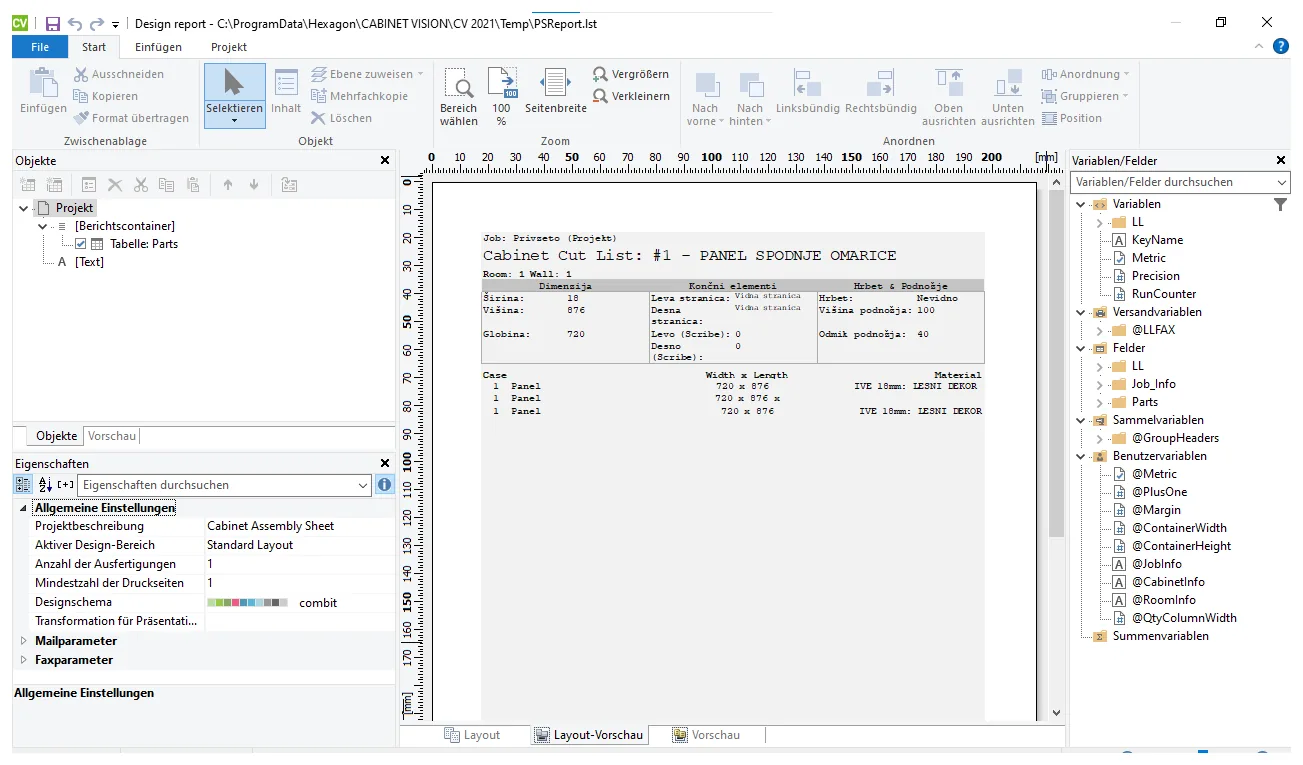Click Ausschneiden in the clipboard group
Viewport: 1303px width, 765px height.
119,74
